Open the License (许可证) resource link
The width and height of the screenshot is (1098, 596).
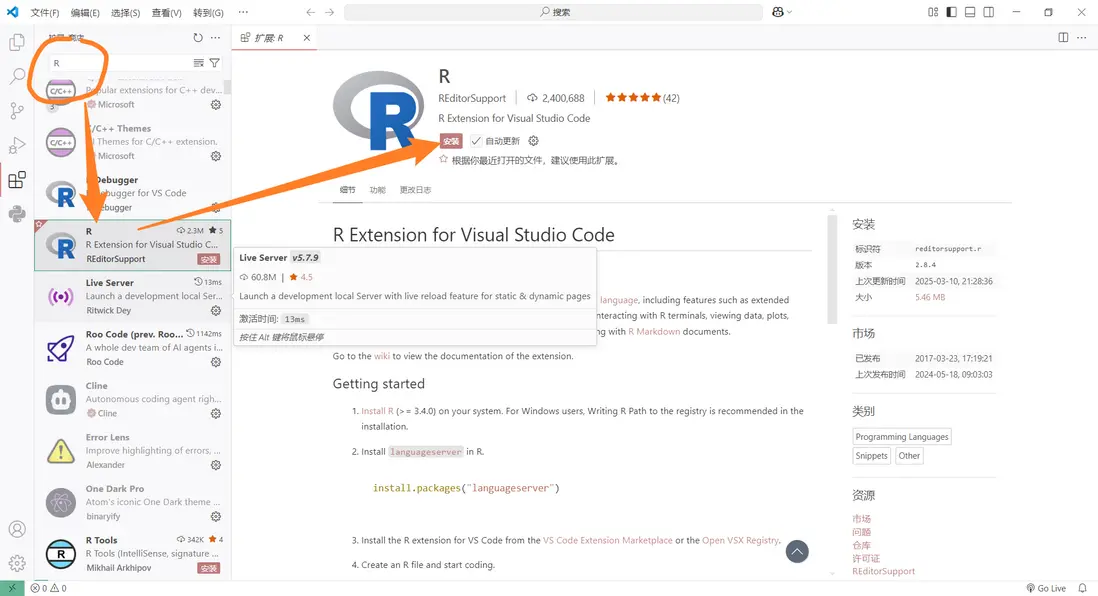866,558
